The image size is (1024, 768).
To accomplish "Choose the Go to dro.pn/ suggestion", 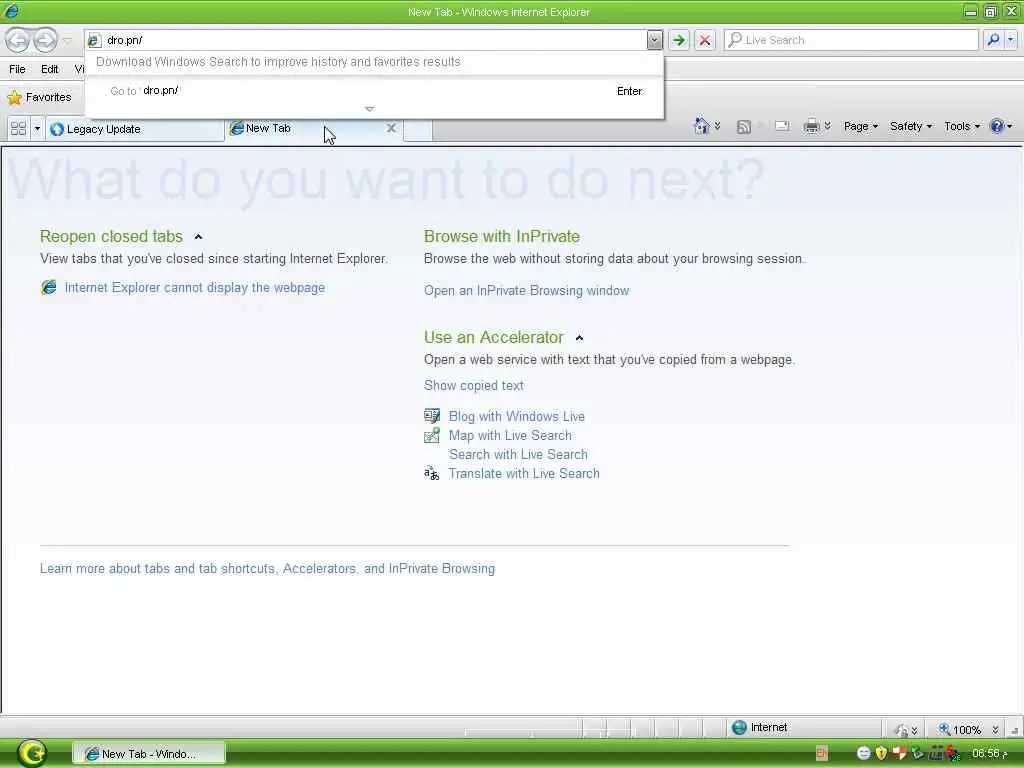I will pyautogui.click(x=375, y=91).
